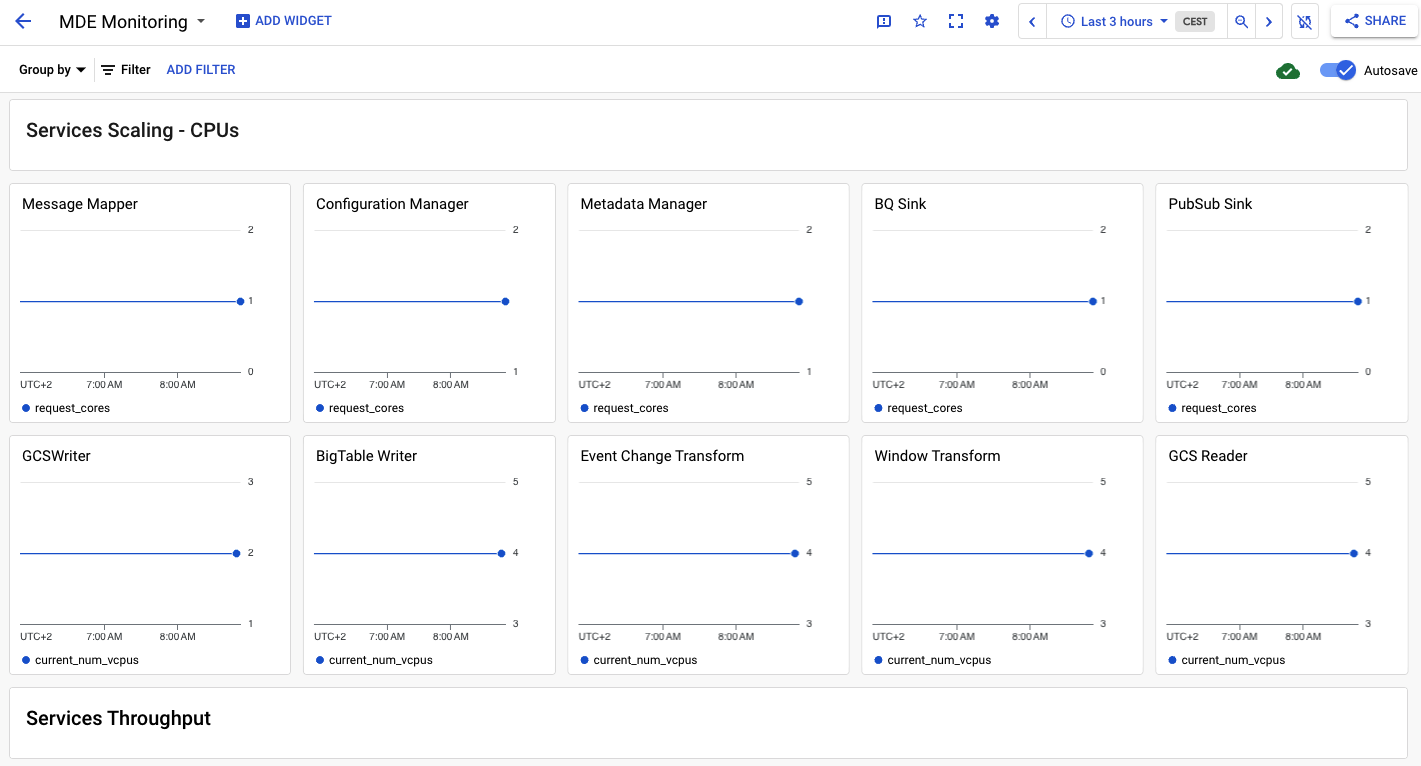The width and height of the screenshot is (1421, 766).
Task: Shift time range later with right chevron
Action: pos(1269,21)
